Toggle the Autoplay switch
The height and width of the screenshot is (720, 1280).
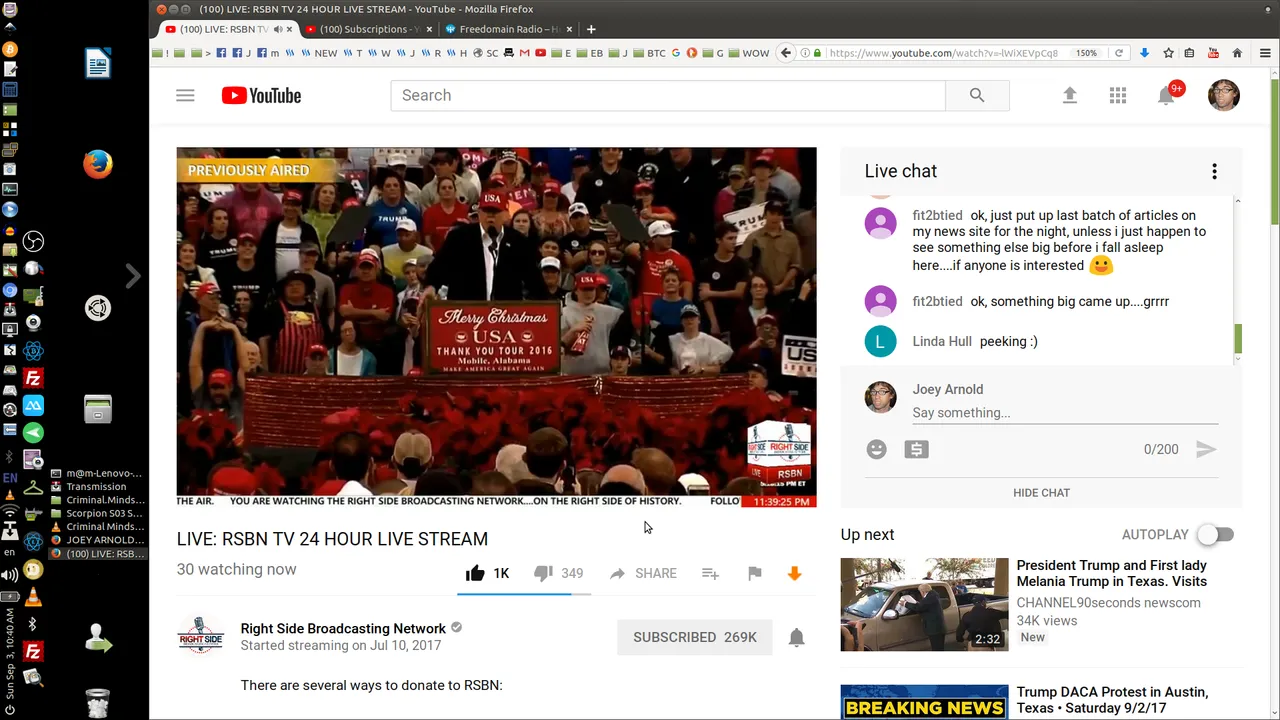tap(1216, 535)
